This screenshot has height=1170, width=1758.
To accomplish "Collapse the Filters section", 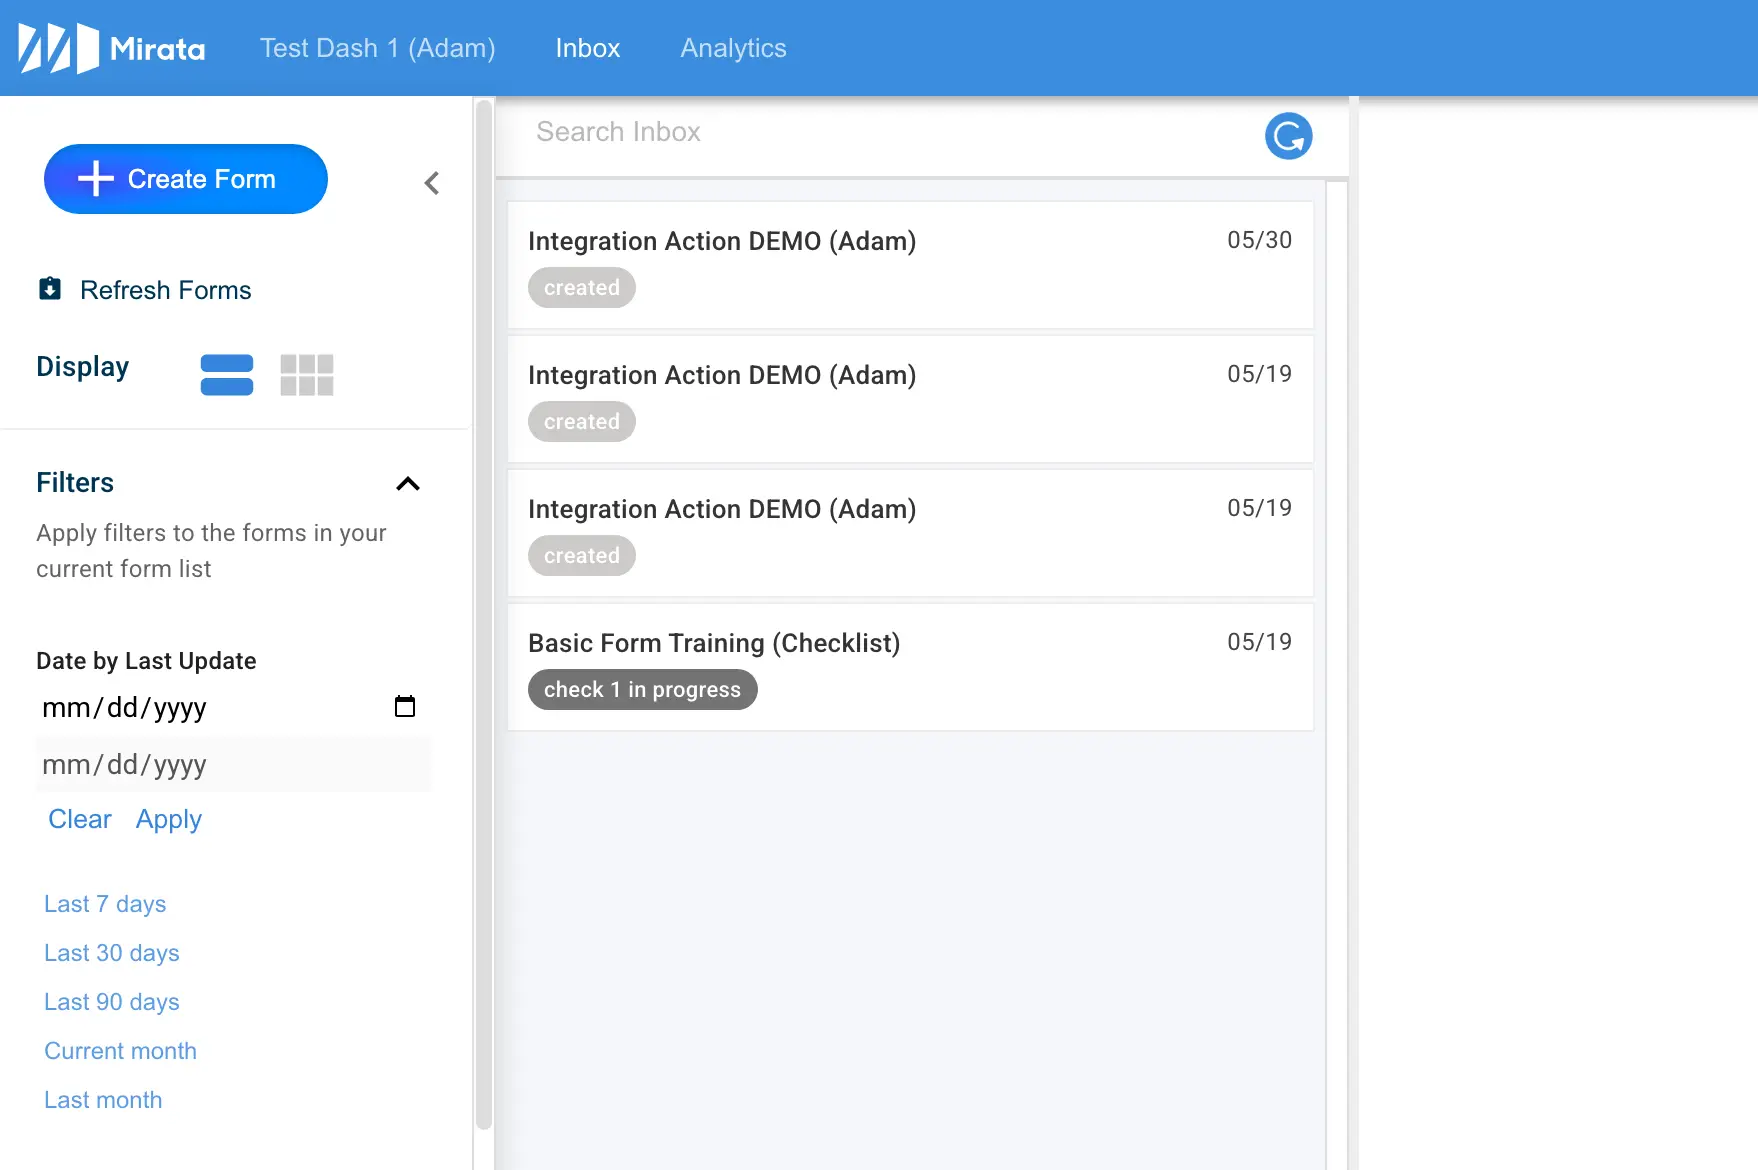I will click(x=408, y=484).
